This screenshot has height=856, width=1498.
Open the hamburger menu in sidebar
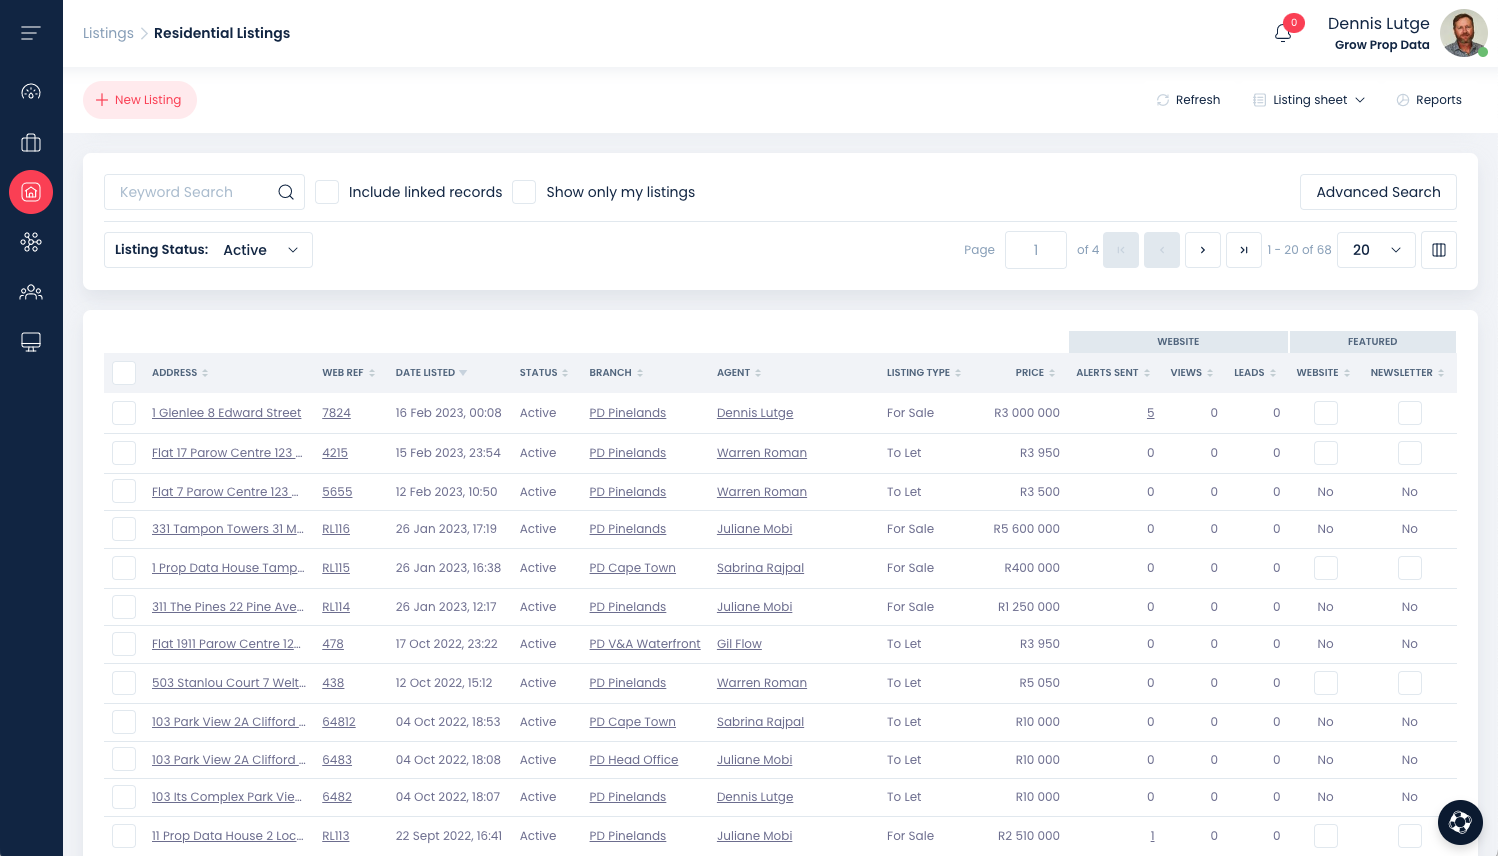click(31, 33)
